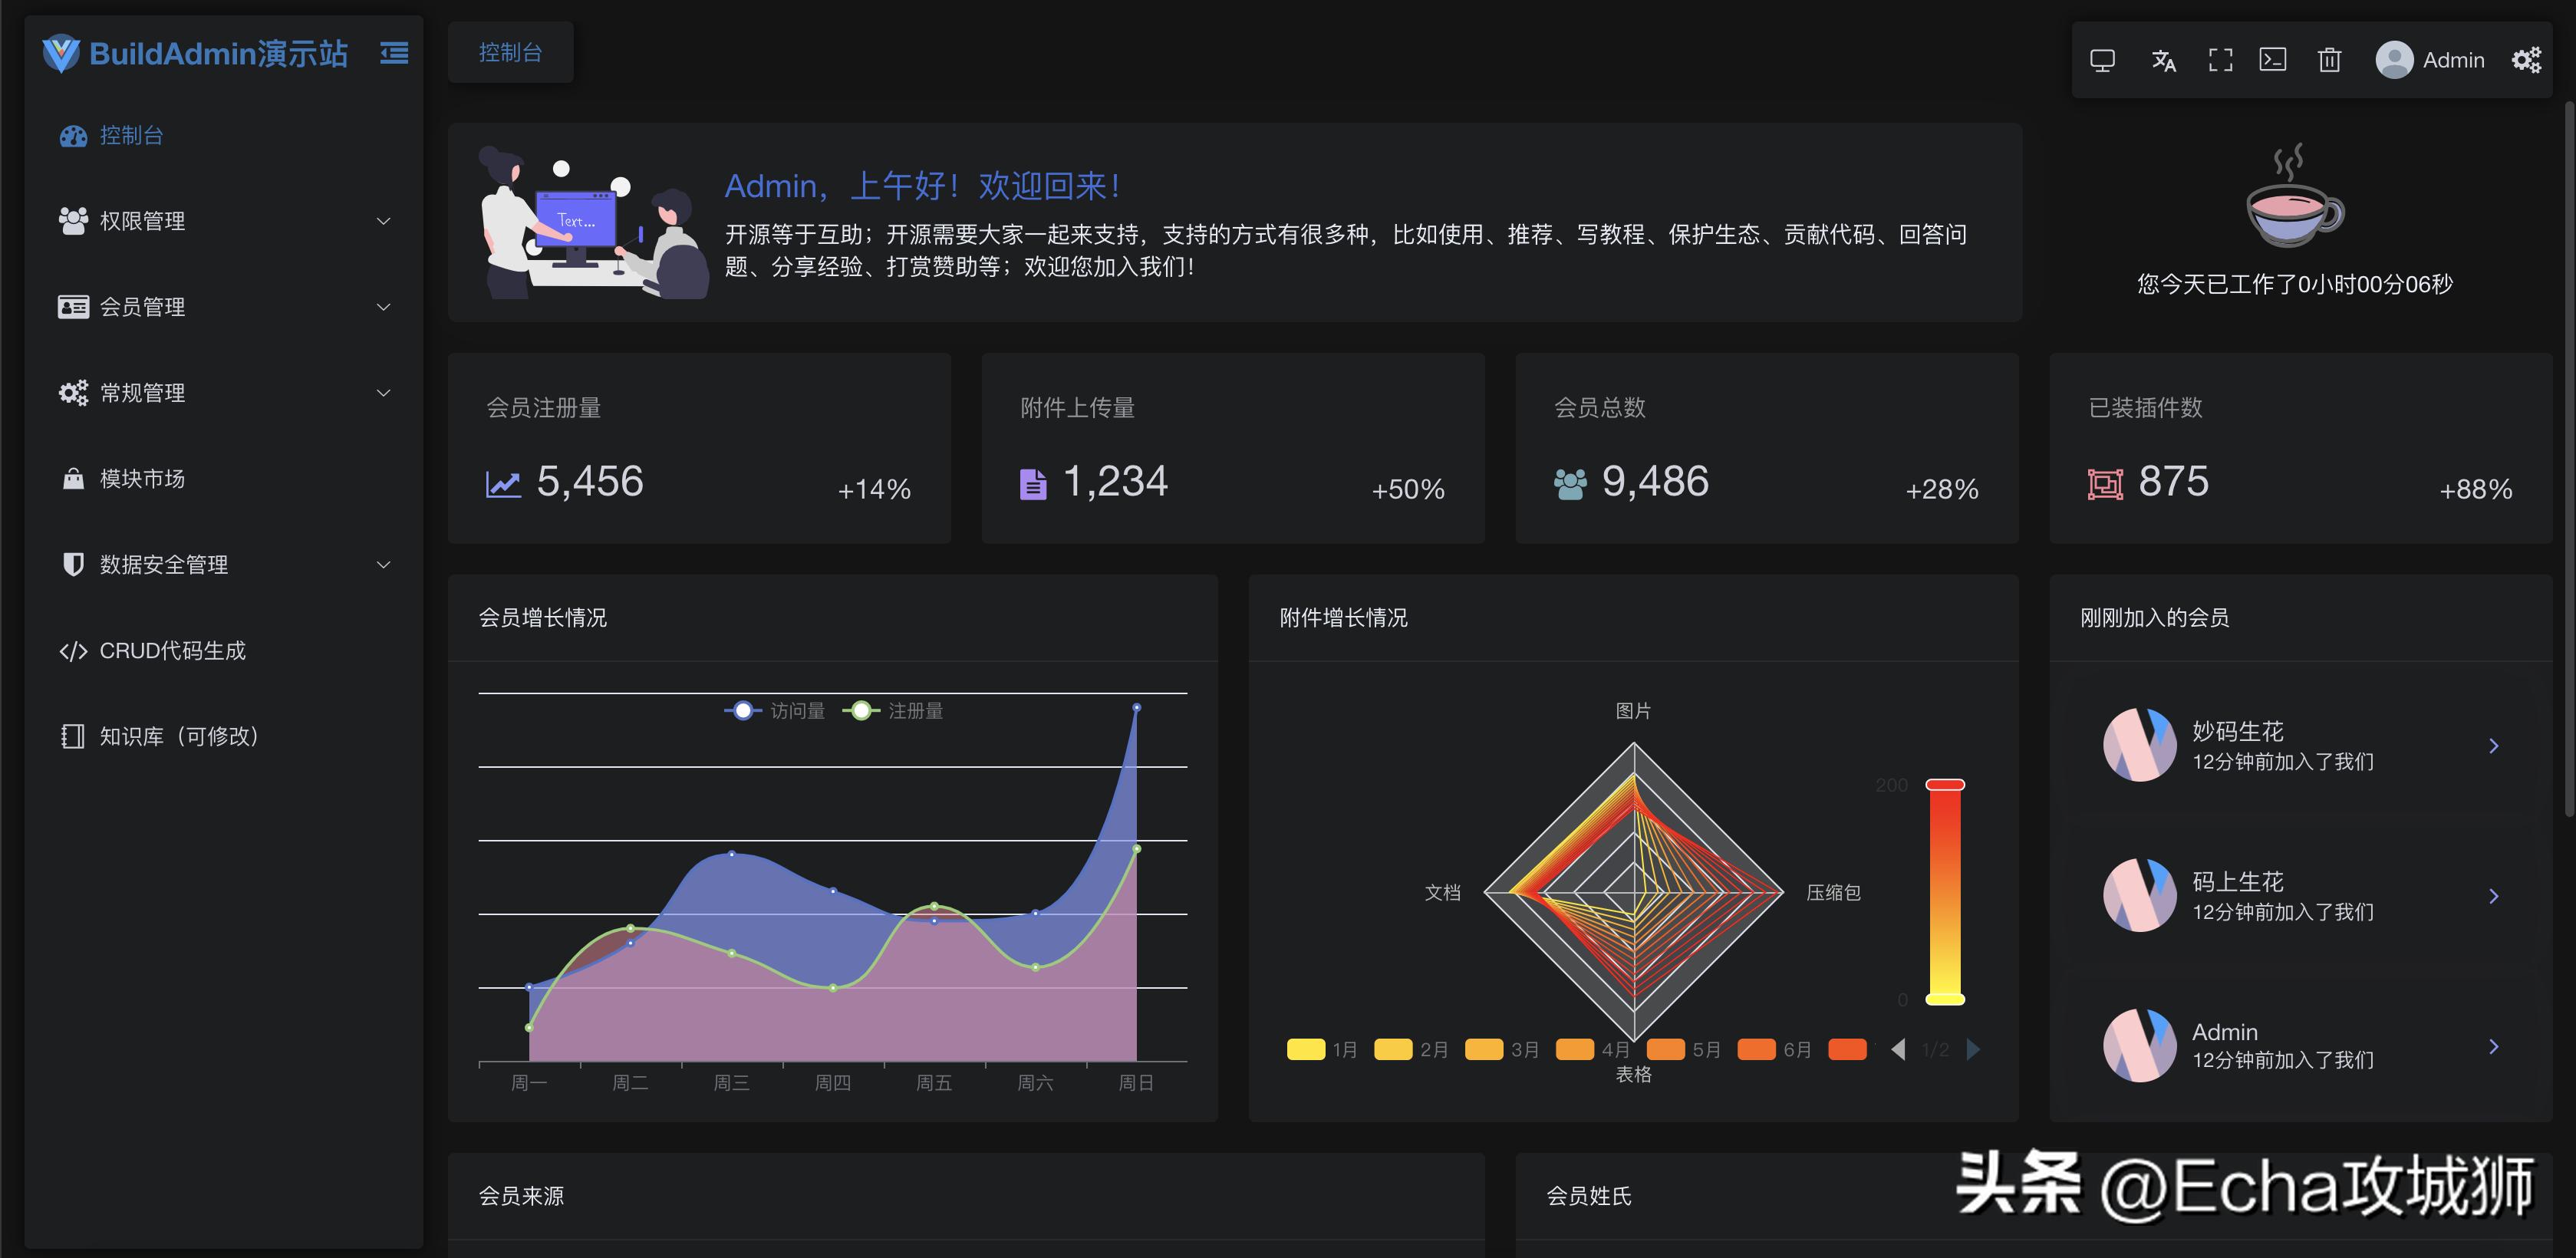Clear cache via the trash icon
Screen dimensions: 2576x1258
tap(2329, 61)
